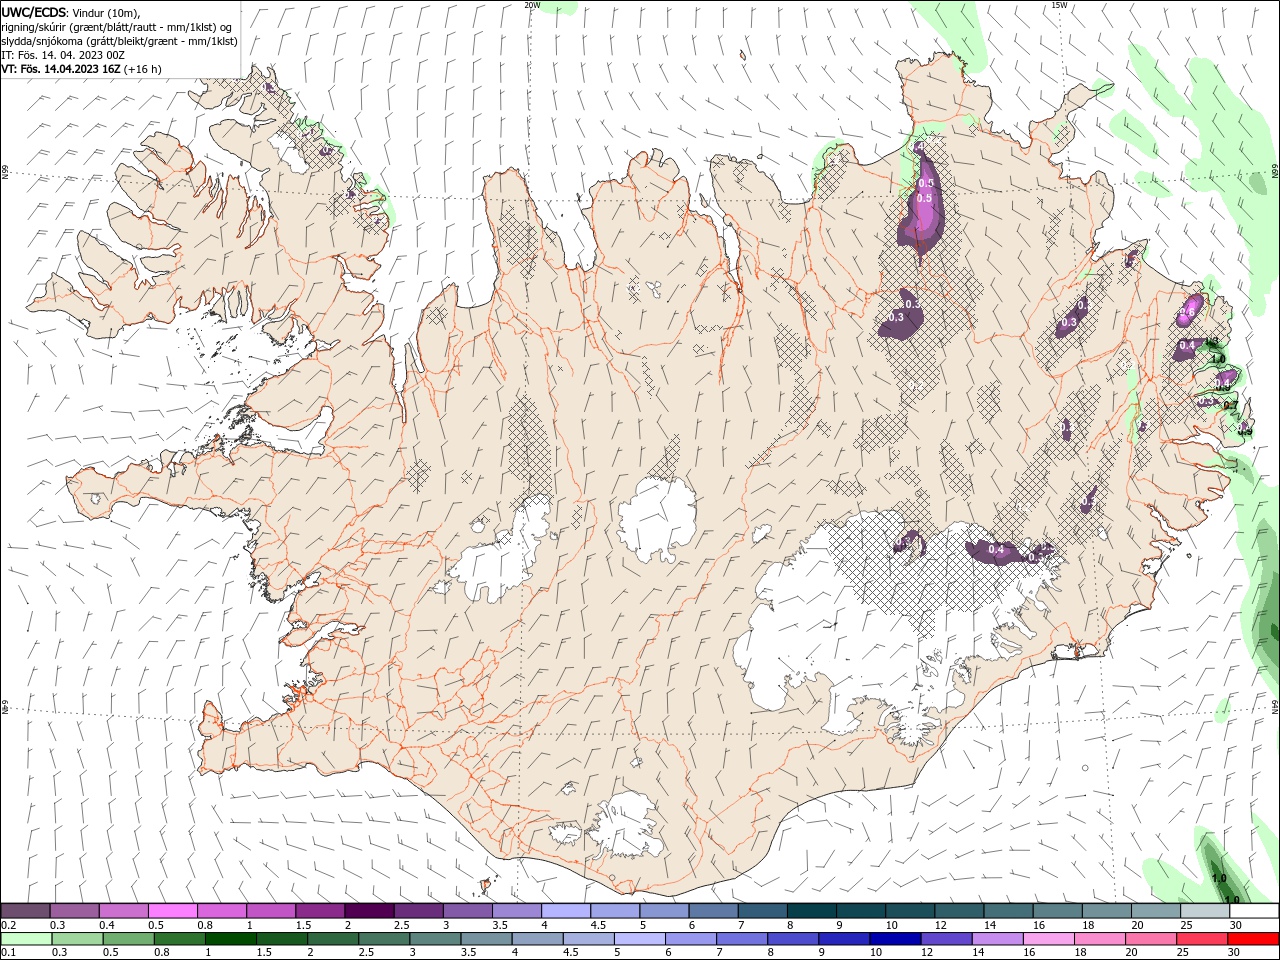The width and height of the screenshot is (1280, 960).
Task: Pick the light periwinkle 4 swatch in upper scale
Action: coord(565,911)
